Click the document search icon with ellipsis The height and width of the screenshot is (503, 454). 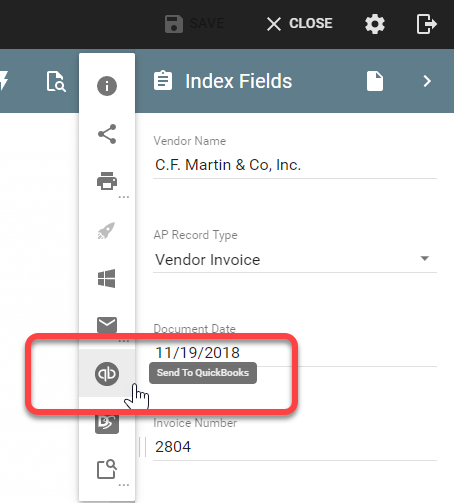[107, 469]
